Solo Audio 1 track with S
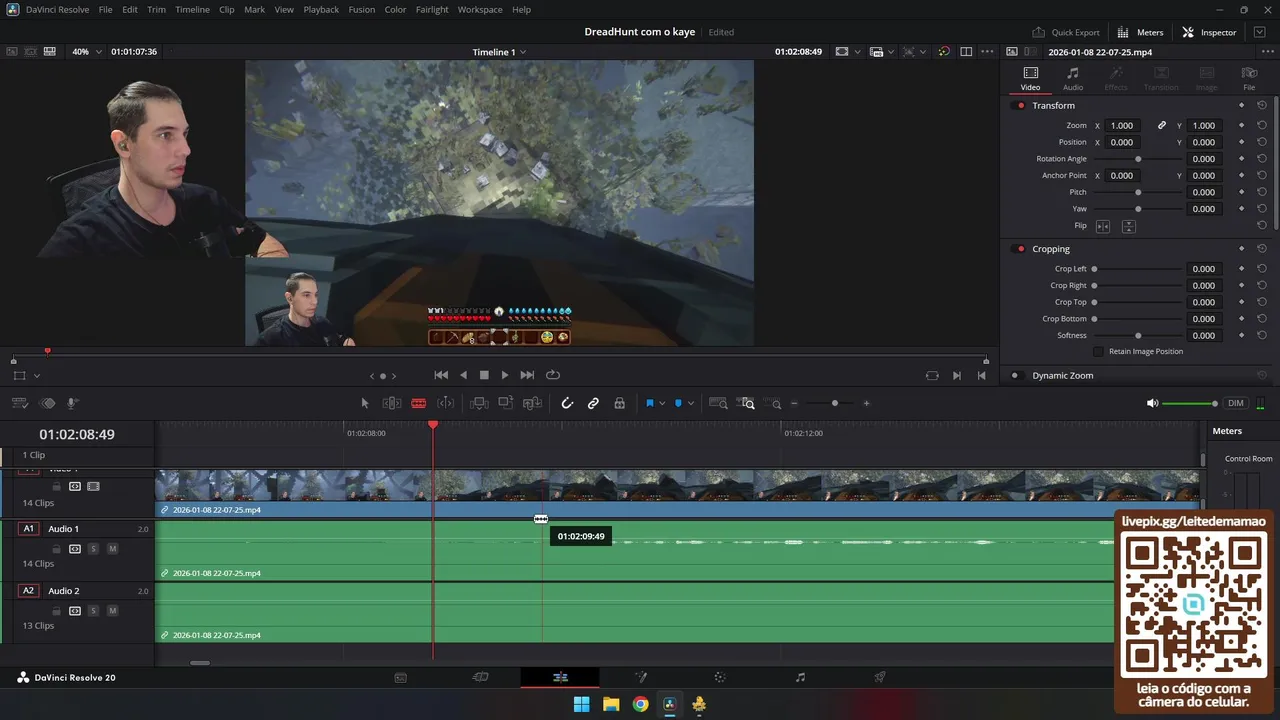The image size is (1280, 720). (x=93, y=548)
